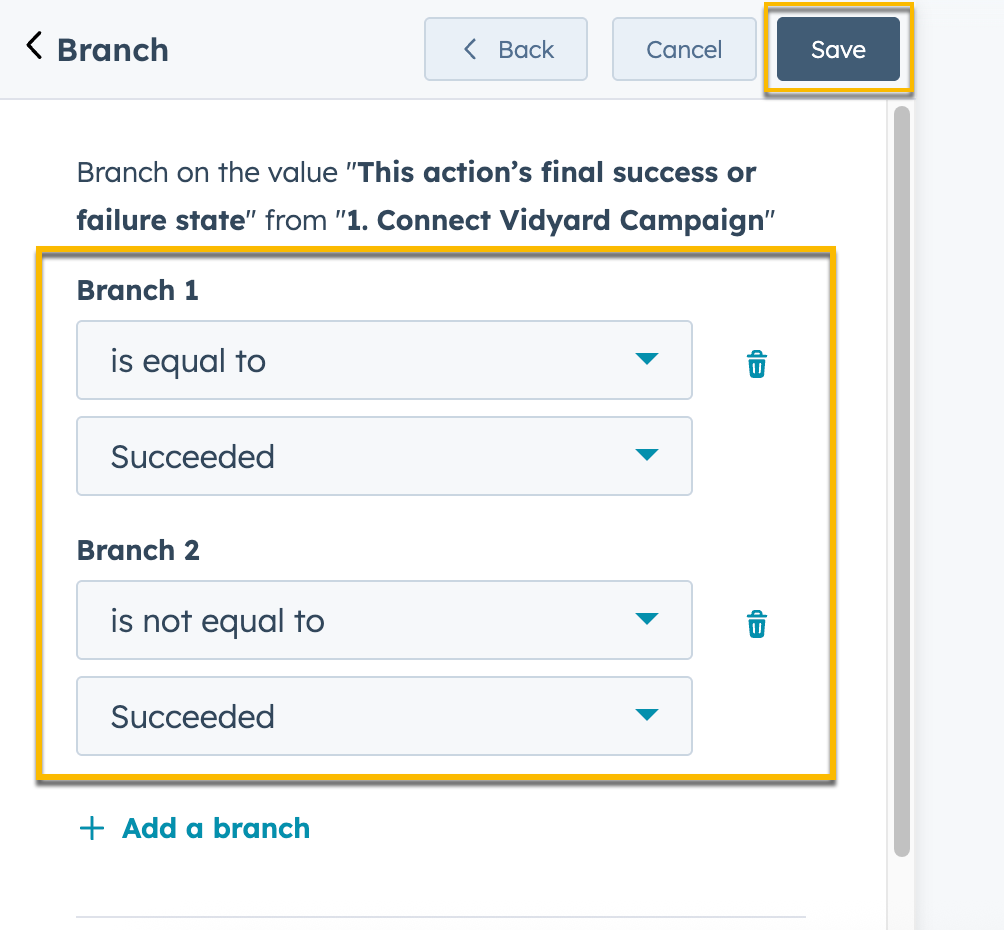Open the Branch 1 'is equal to' dropdown
The image size is (1004, 930).
[x=384, y=360]
